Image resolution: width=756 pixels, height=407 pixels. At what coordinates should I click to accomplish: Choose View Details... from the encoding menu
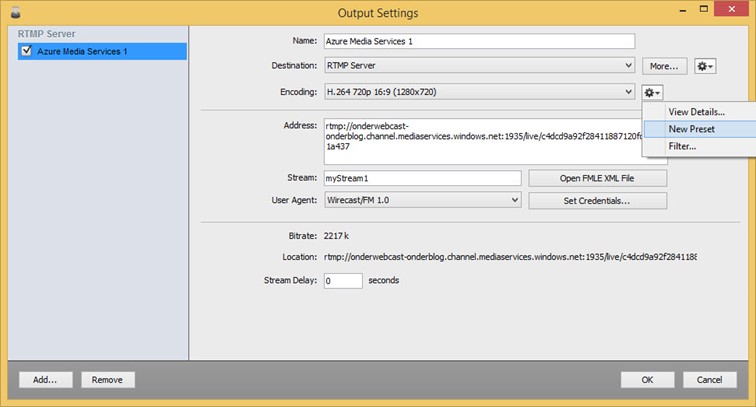click(699, 112)
